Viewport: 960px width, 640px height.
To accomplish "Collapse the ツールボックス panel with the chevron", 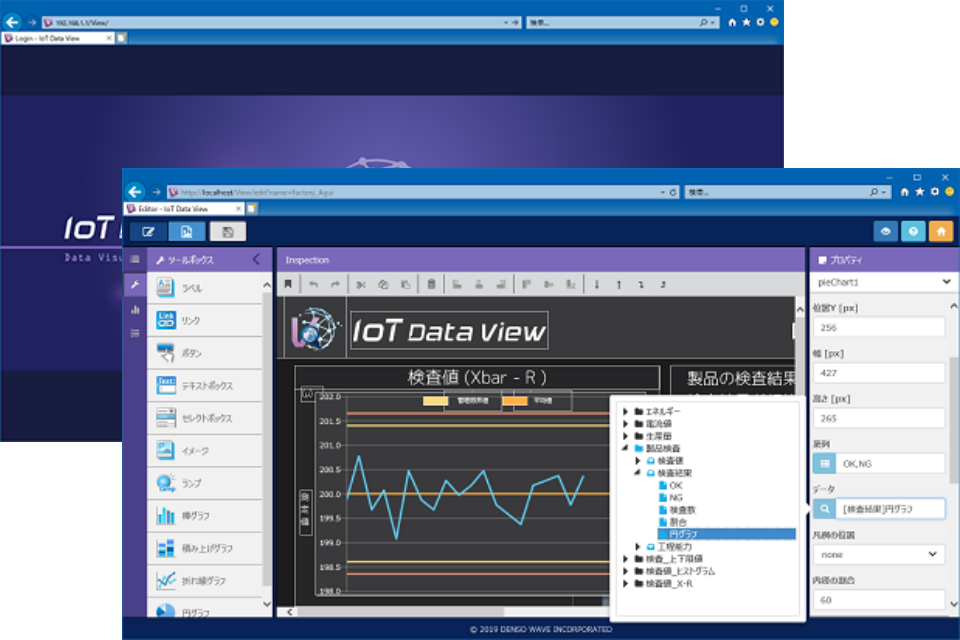I will 256,259.
